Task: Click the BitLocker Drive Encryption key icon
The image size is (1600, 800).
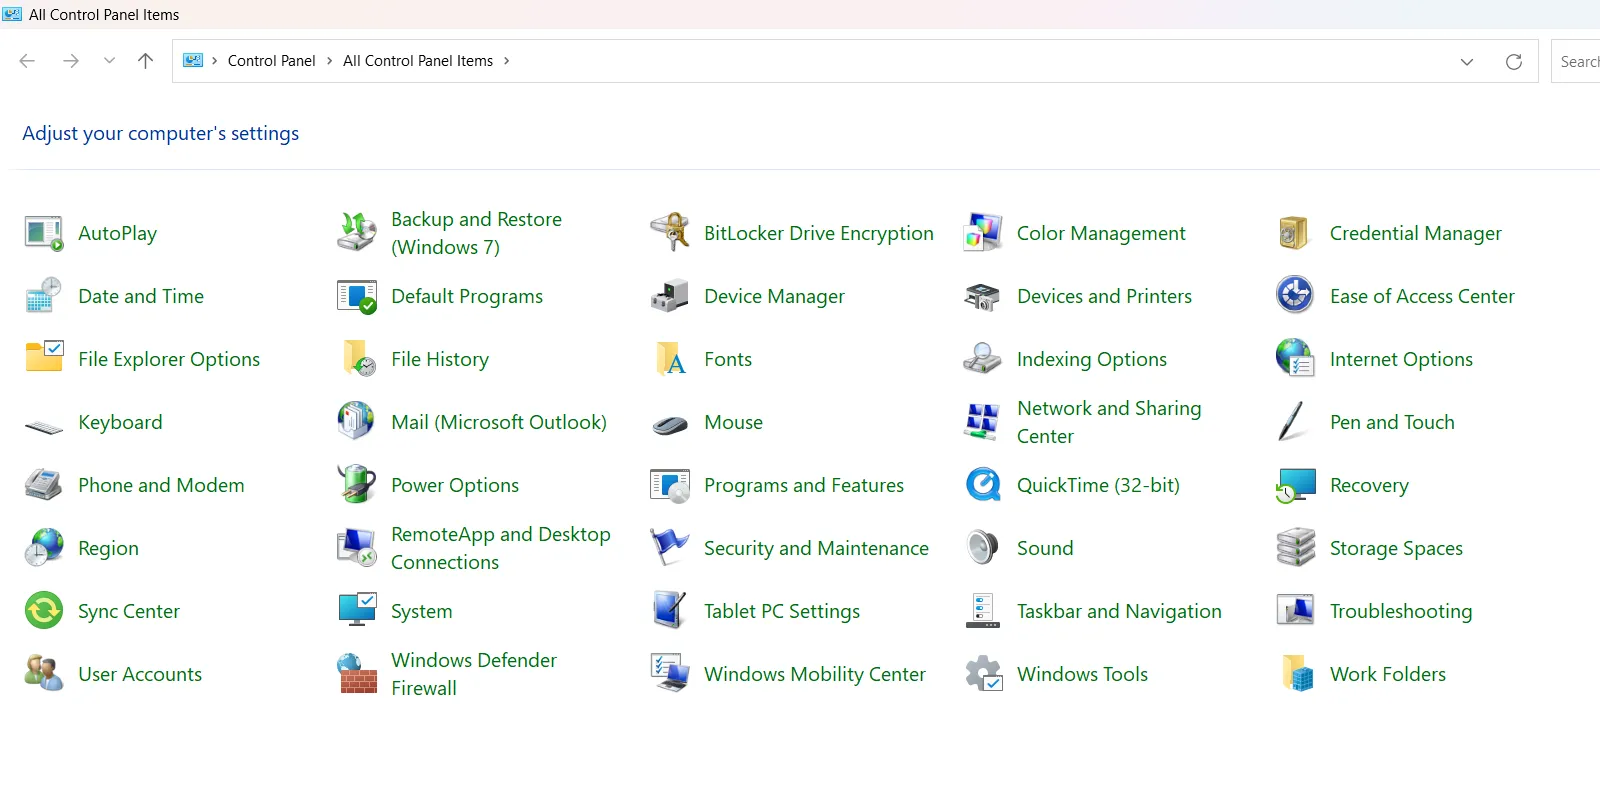Action: pos(669,233)
